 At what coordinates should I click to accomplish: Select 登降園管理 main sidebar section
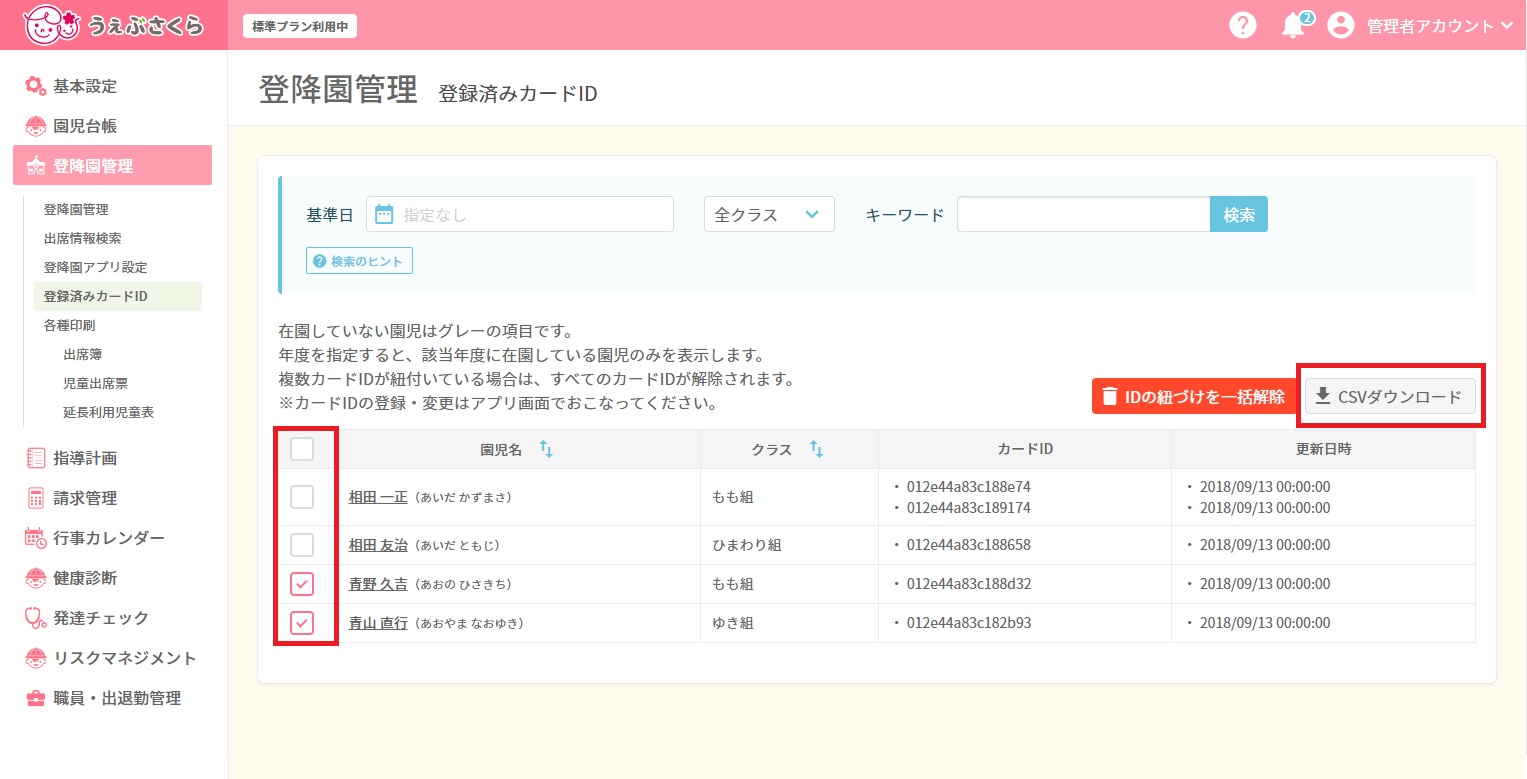(x=112, y=165)
